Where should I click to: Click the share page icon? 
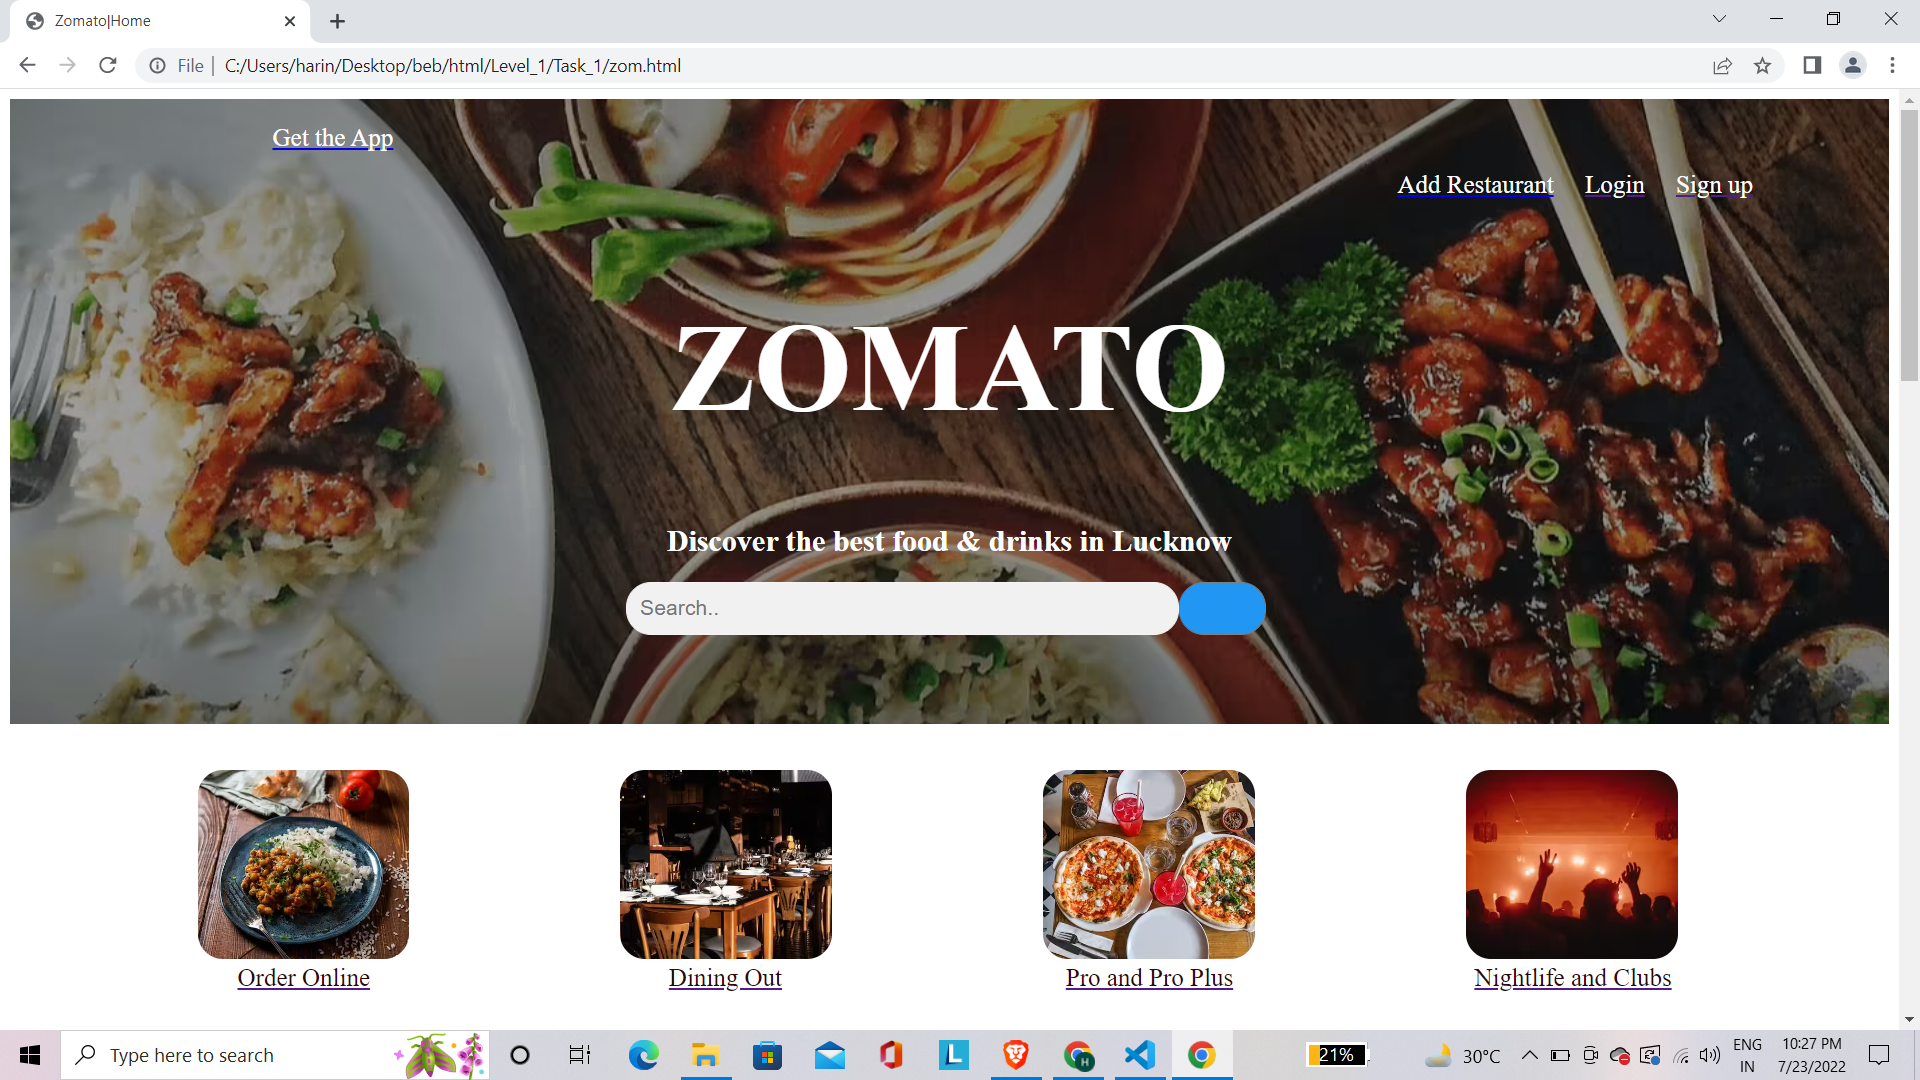(1722, 66)
